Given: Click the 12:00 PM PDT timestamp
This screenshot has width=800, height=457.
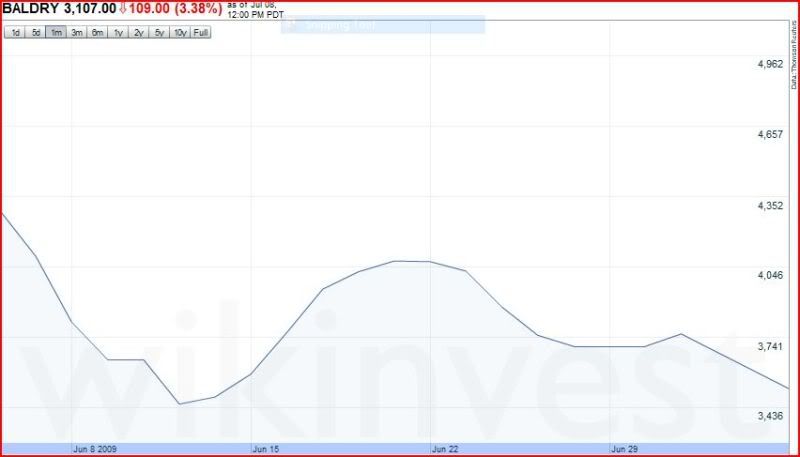Looking at the screenshot, I should pos(256,15).
